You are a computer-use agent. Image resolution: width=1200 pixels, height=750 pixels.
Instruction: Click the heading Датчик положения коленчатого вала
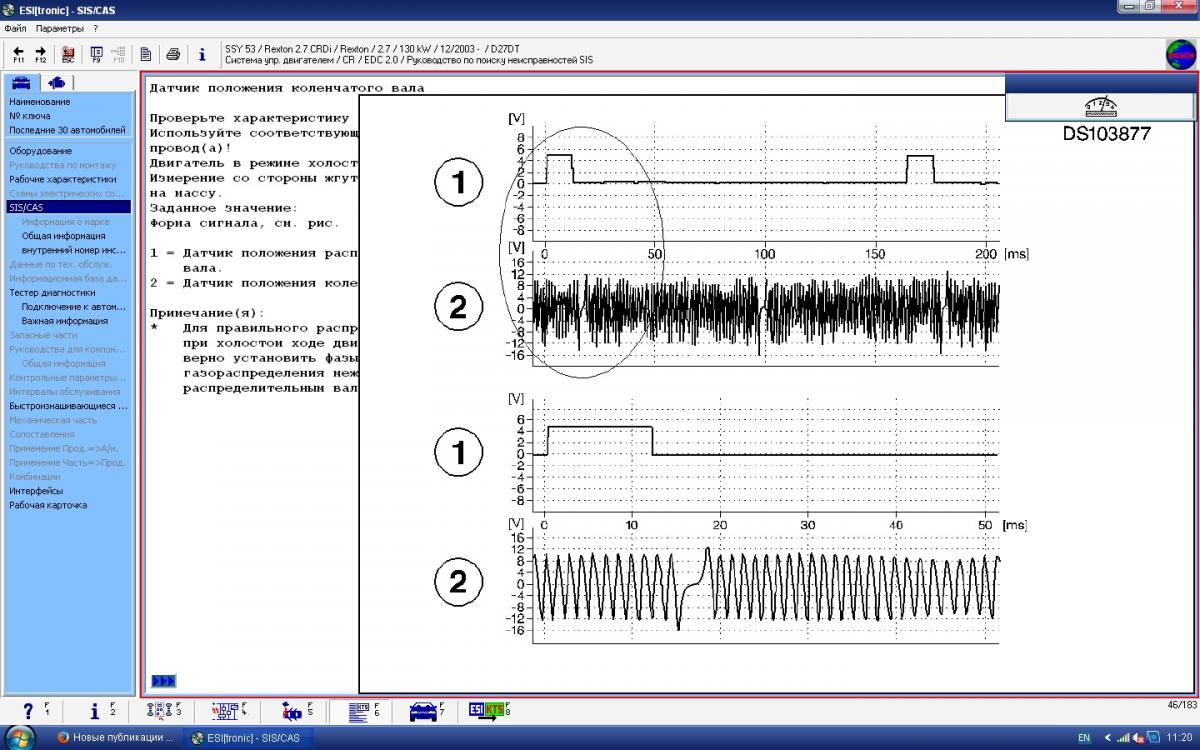pyautogui.click(x=287, y=88)
